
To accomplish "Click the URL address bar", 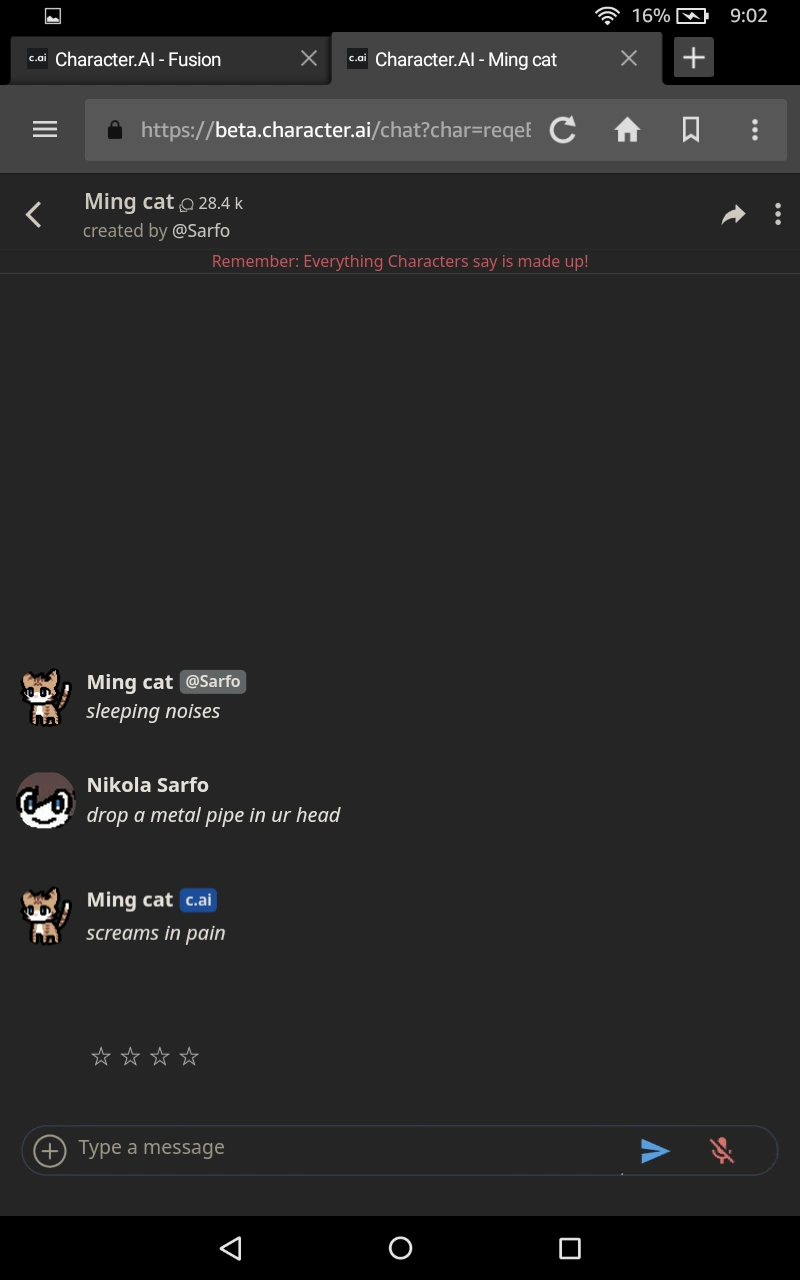I will 336,130.
